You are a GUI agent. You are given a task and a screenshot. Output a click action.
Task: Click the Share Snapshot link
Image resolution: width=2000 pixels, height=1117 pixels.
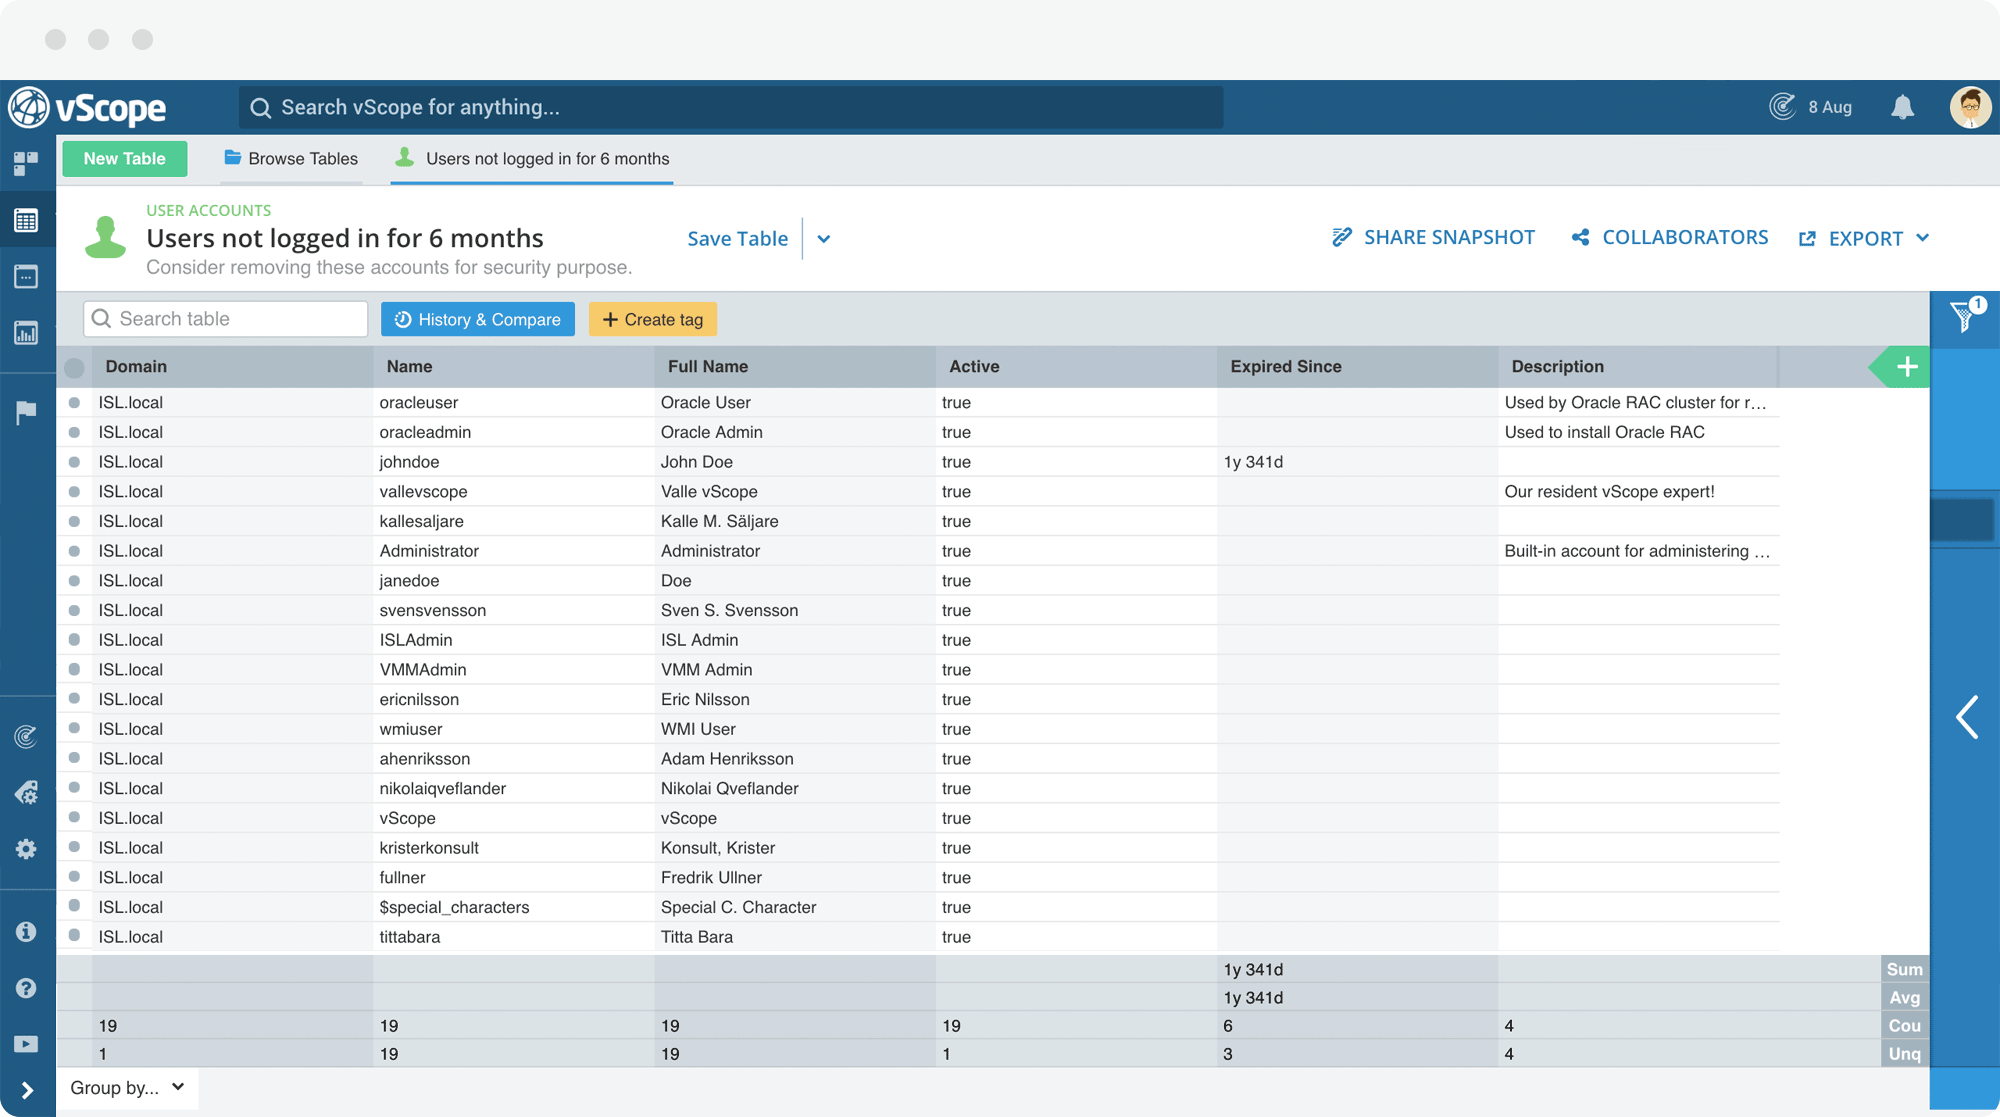click(1433, 237)
